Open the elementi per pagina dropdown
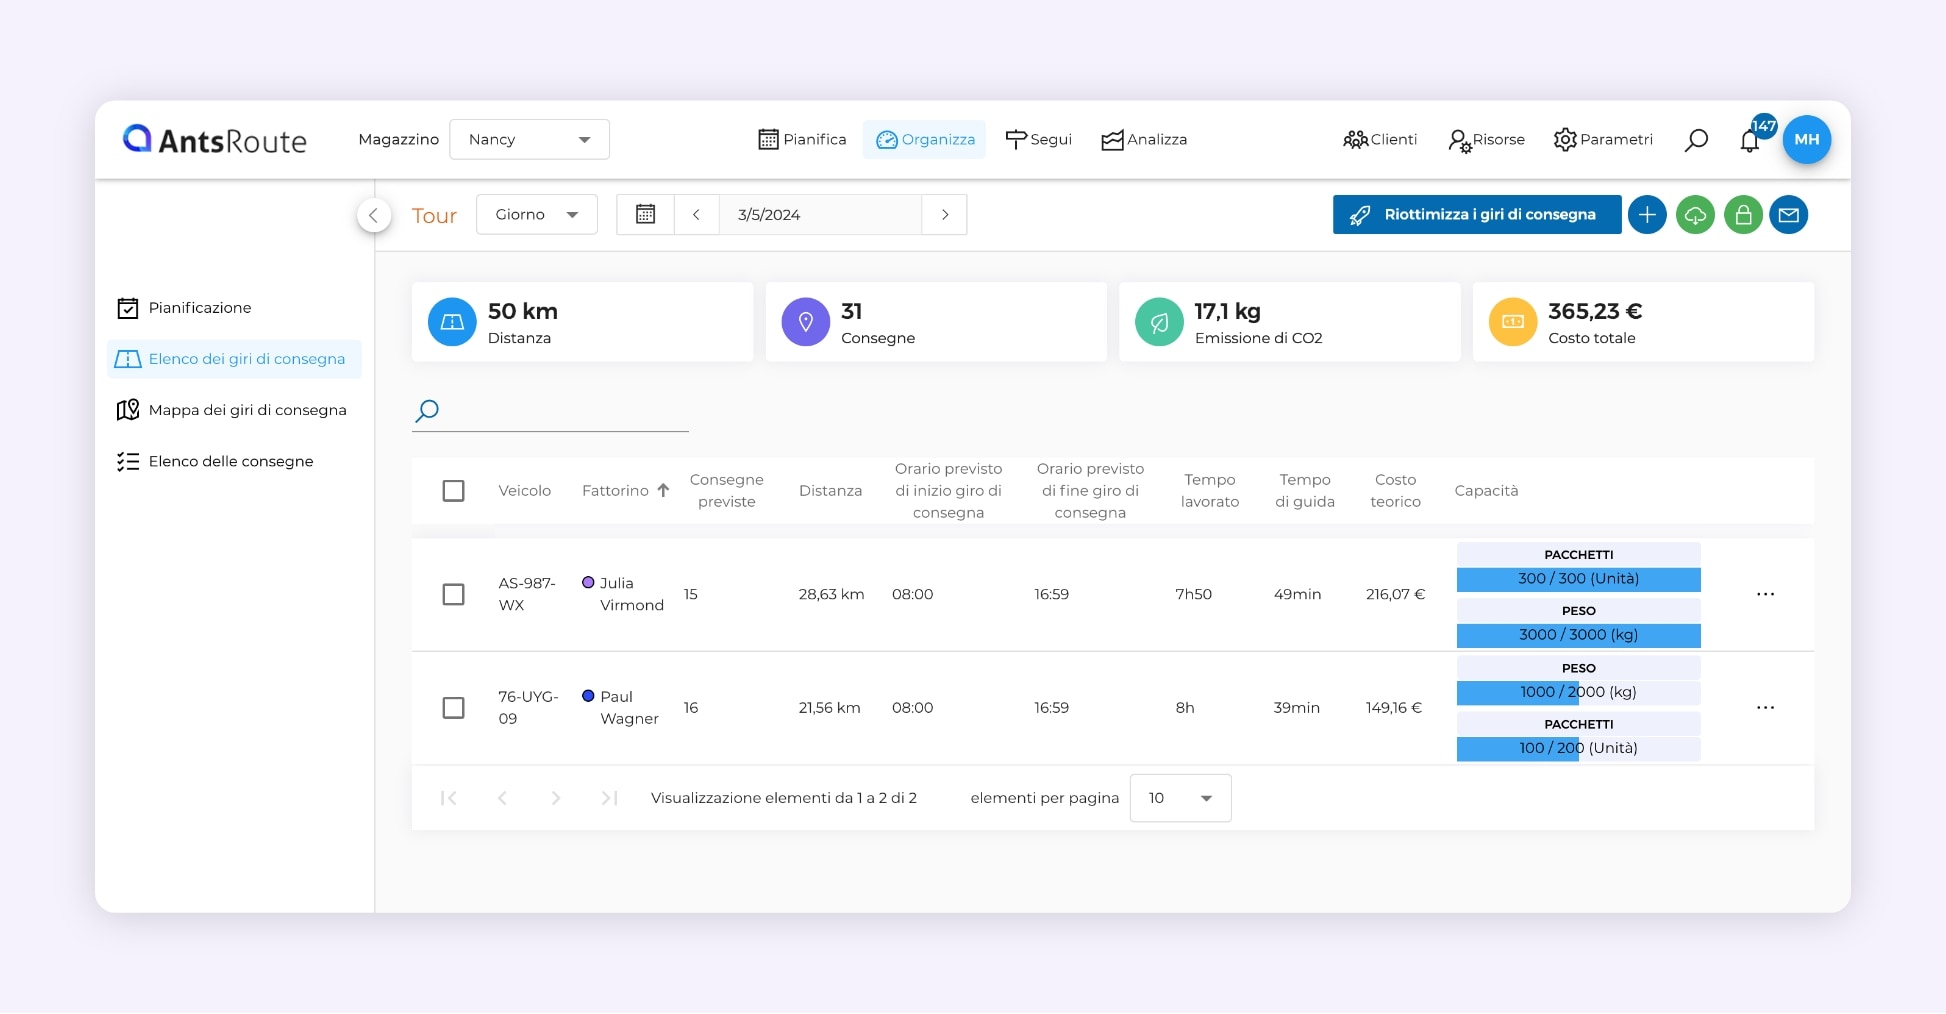Viewport: 1946px width, 1014px height. click(1180, 798)
